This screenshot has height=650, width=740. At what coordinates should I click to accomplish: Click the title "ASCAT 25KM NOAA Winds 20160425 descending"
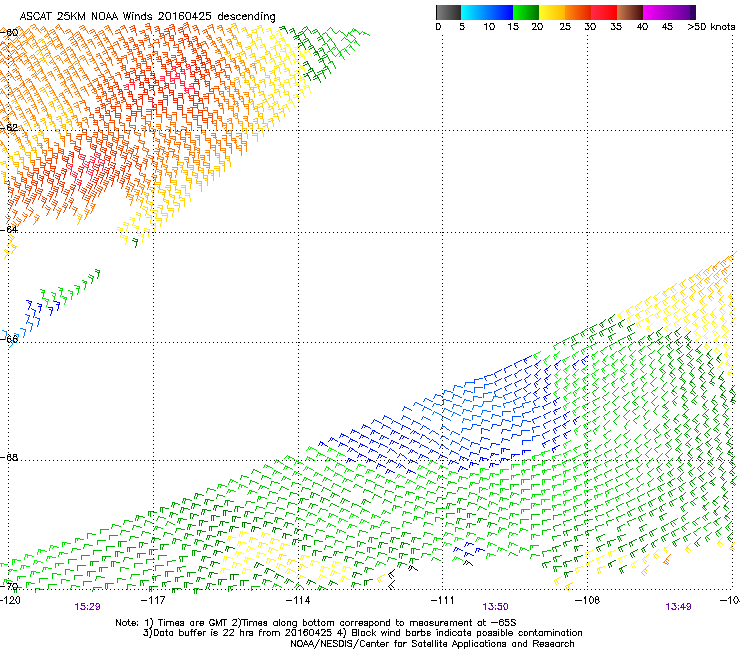(147, 16)
